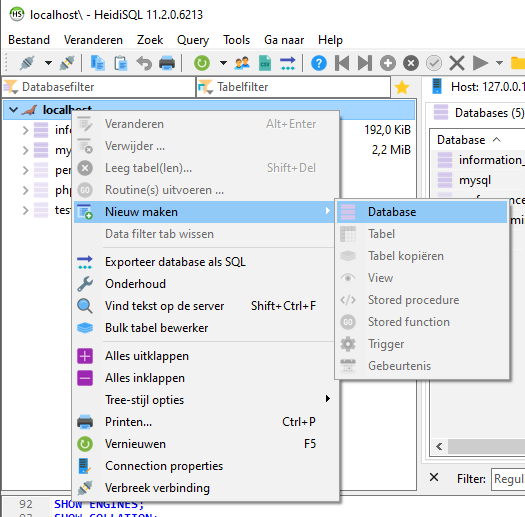Click the green Refresh toolbar icon
Screen dimensions: 525x517
pyautogui.click(x=202, y=63)
